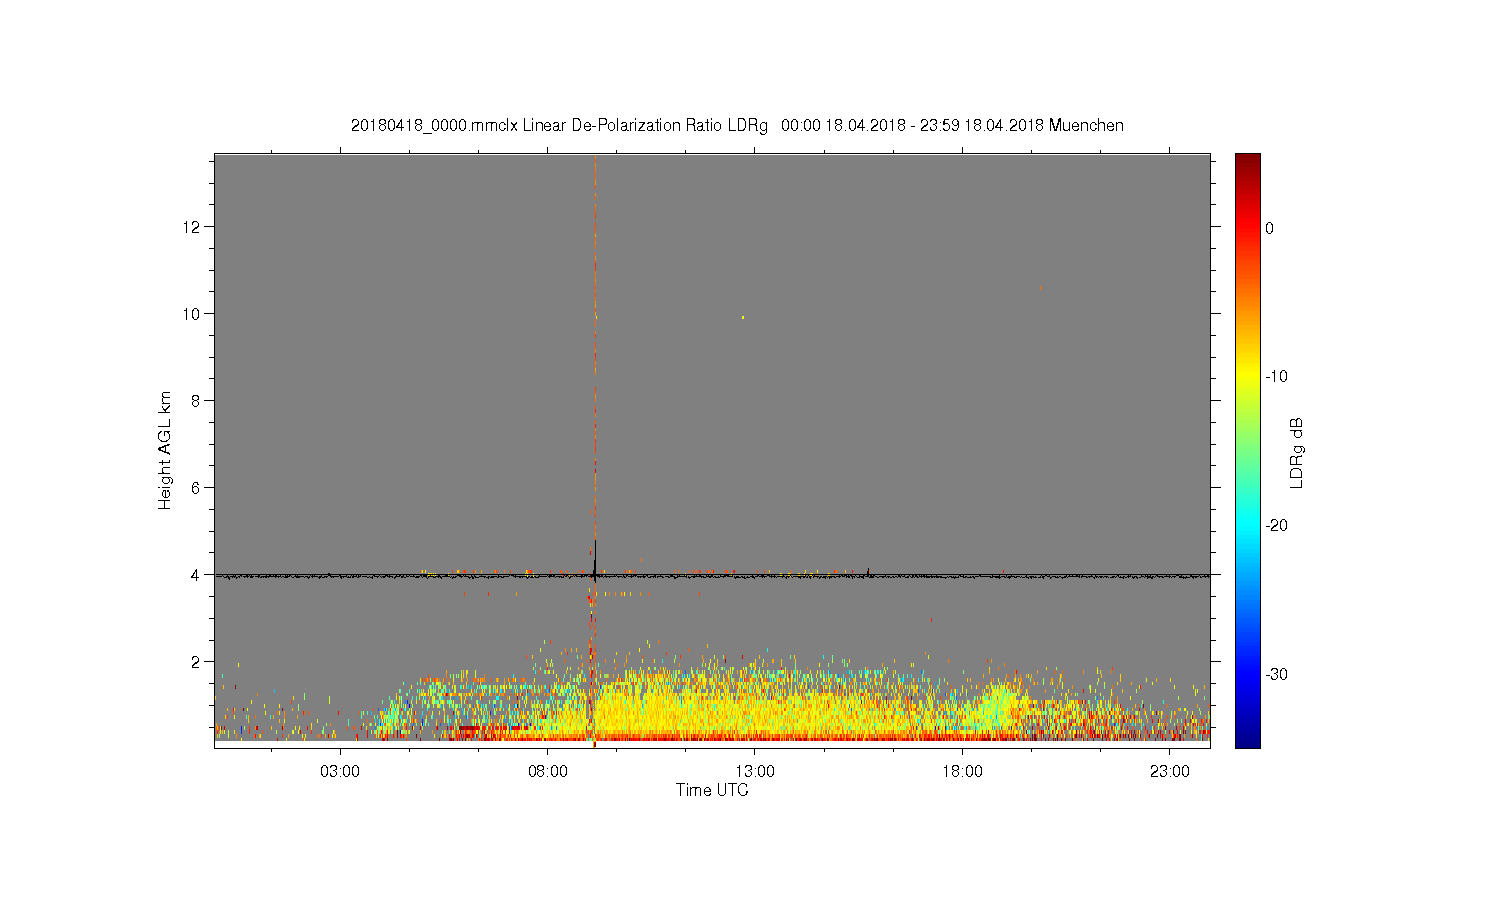Click the 08:00 time tick label
Viewport: 1500px width, 900px height.
pos(548,772)
